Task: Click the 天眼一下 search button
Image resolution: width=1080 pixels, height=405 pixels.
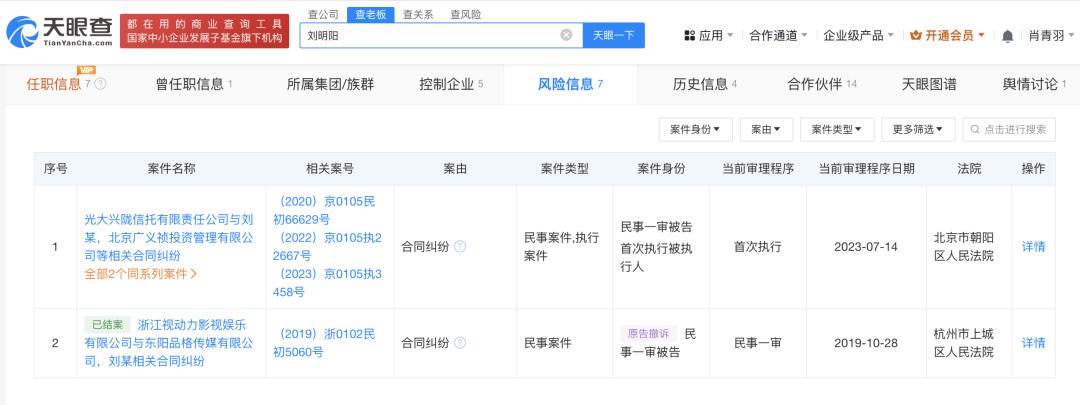Action: click(614, 35)
